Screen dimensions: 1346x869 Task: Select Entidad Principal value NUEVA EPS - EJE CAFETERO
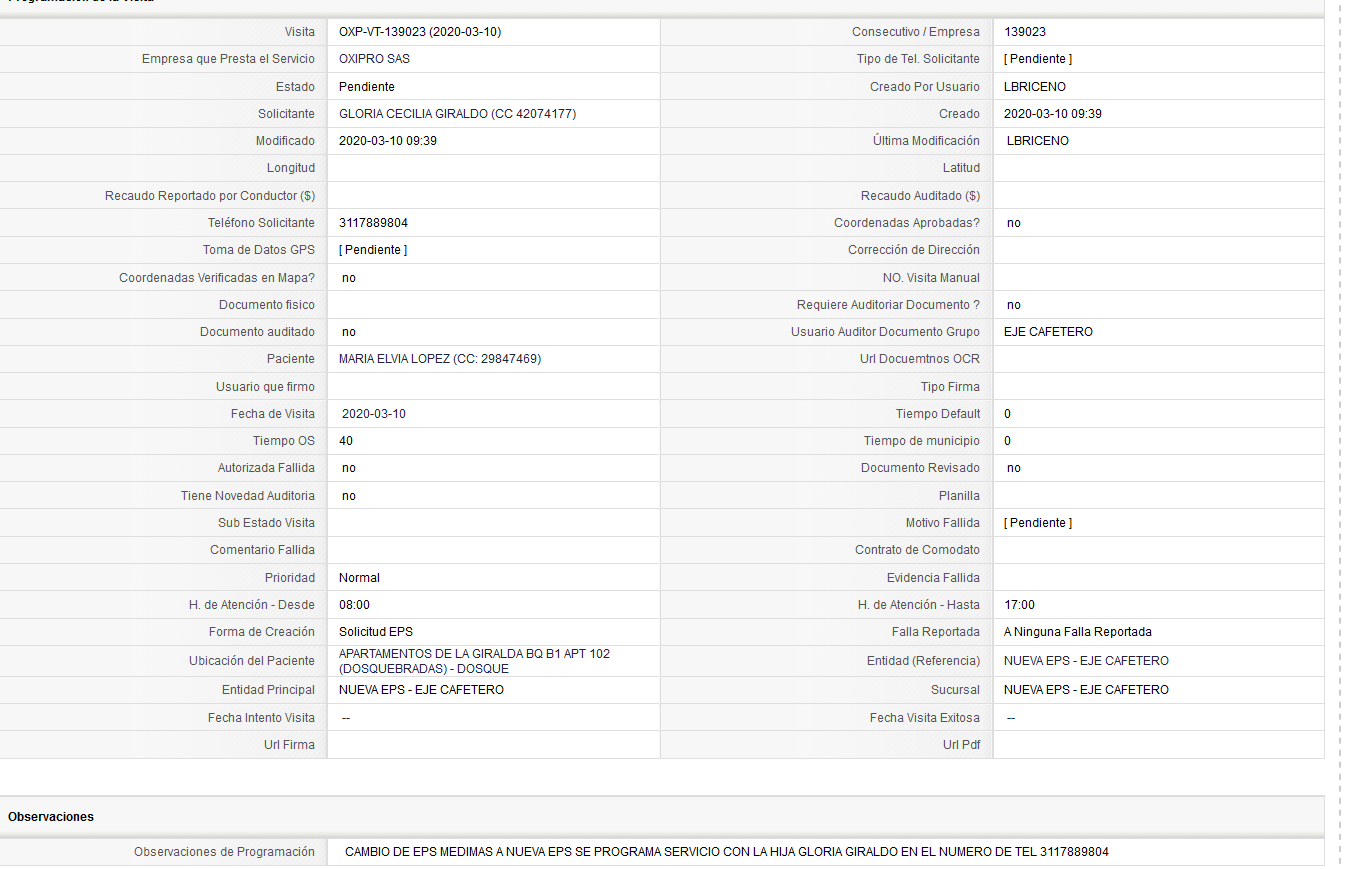[421, 690]
